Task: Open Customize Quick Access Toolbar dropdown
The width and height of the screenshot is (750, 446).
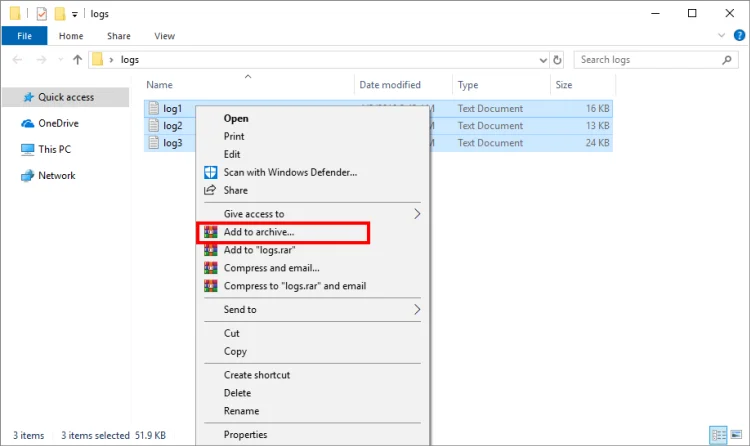Action: click(x=75, y=15)
